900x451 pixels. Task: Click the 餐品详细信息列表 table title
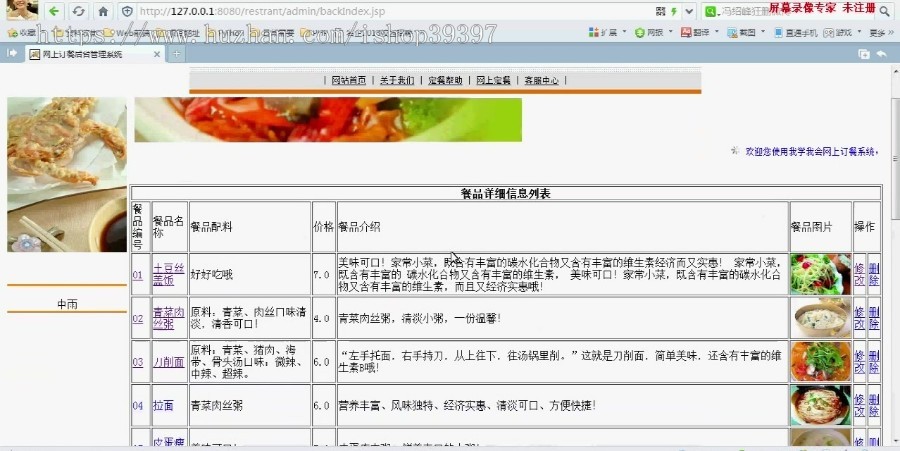tap(506, 193)
